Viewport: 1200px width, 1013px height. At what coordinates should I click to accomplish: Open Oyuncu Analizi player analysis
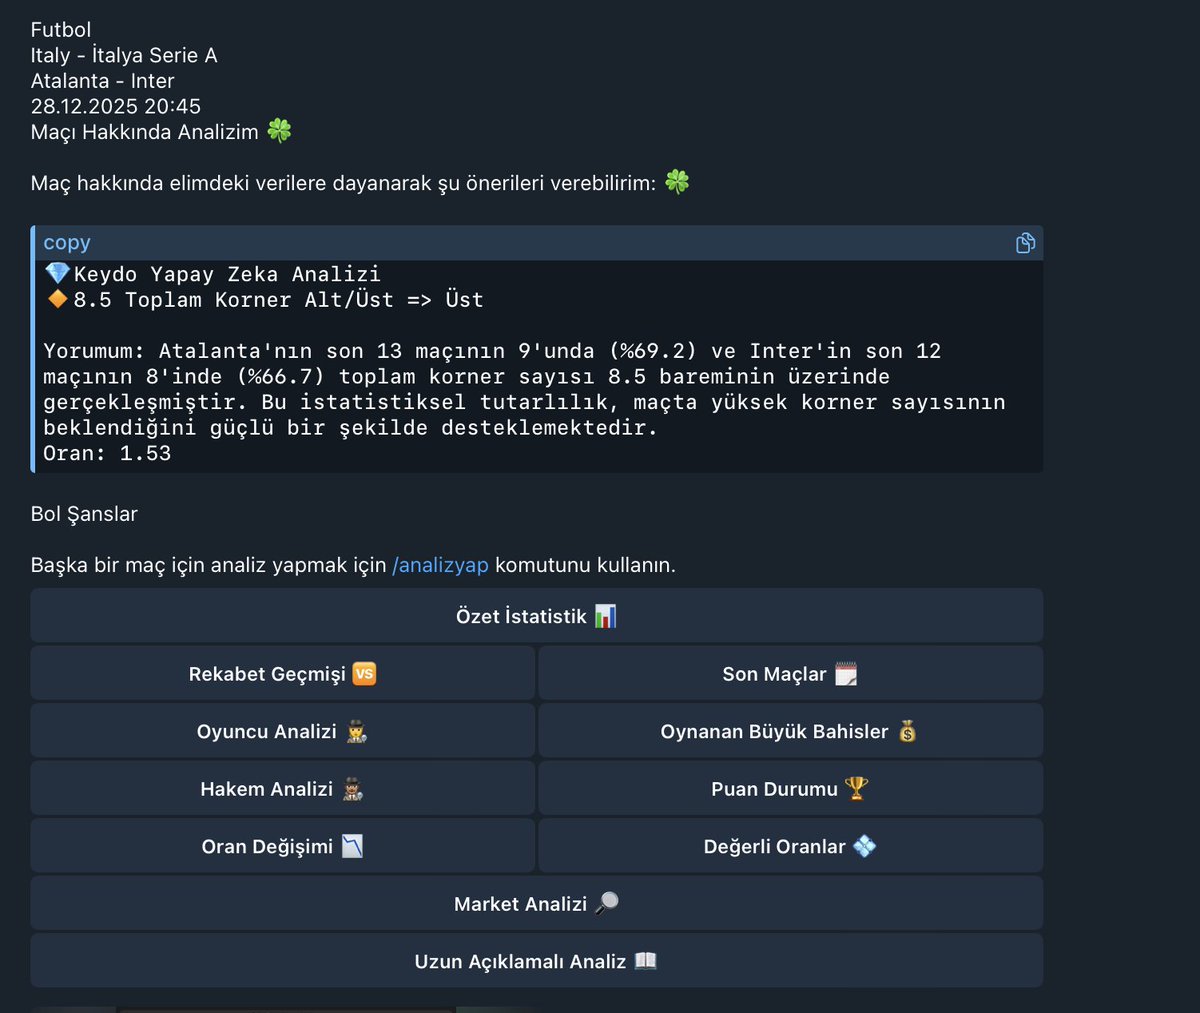click(x=282, y=731)
